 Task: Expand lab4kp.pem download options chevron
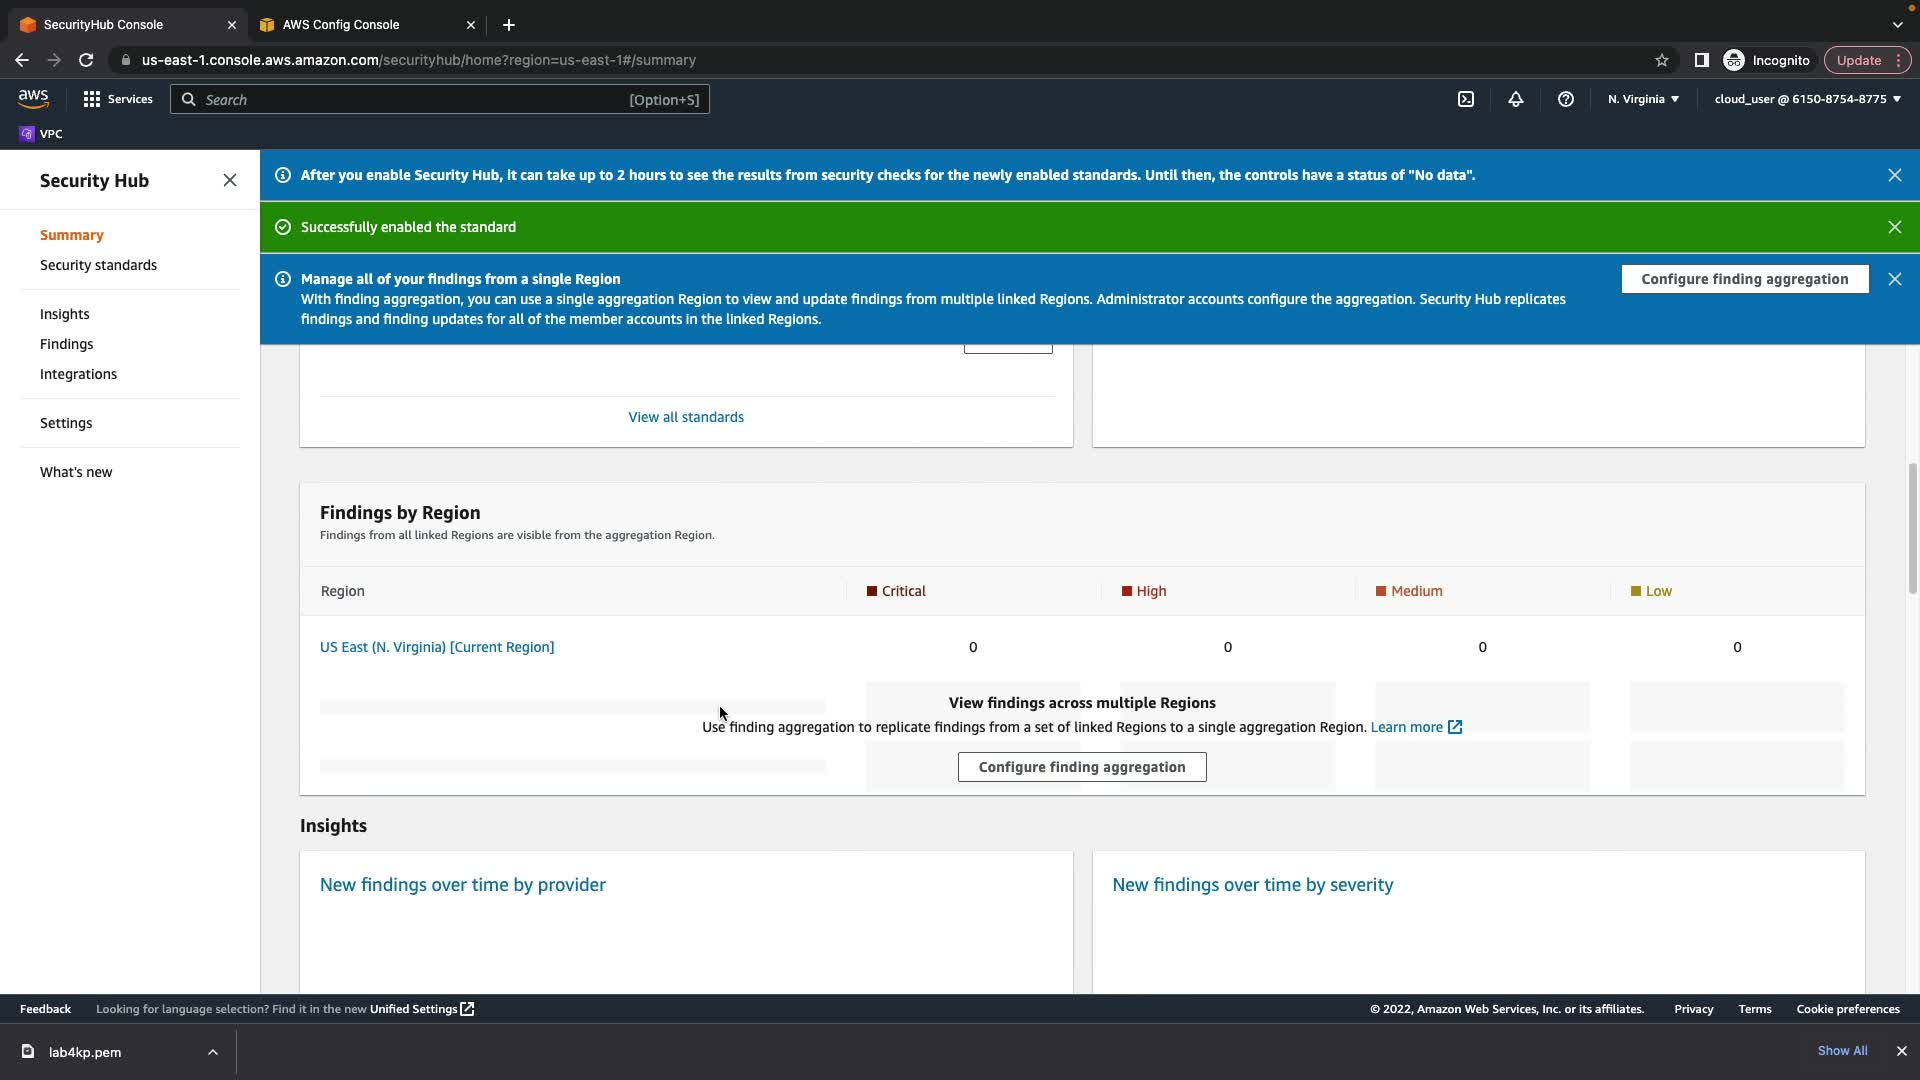click(212, 1052)
